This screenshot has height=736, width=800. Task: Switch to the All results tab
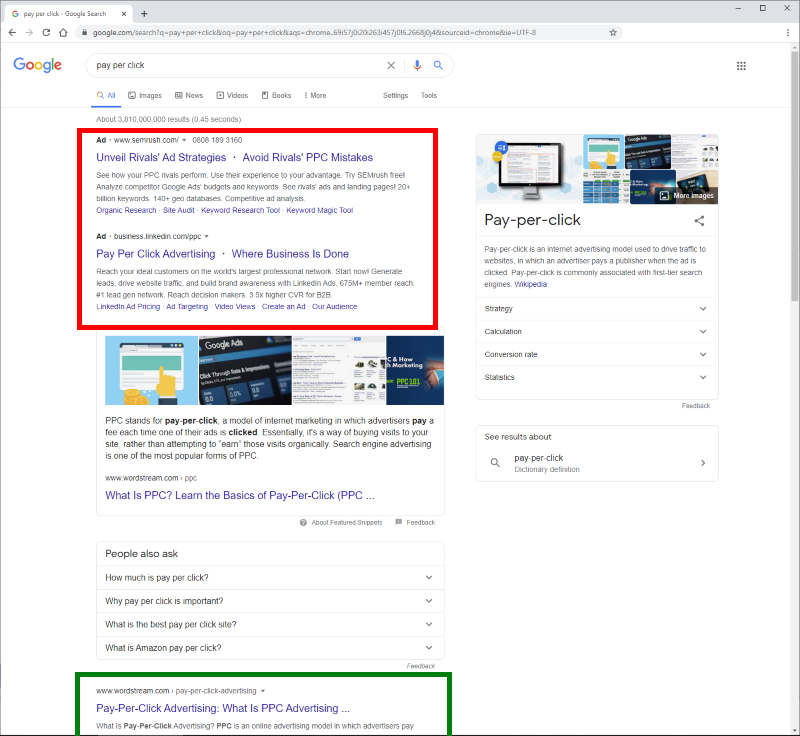click(x=106, y=95)
